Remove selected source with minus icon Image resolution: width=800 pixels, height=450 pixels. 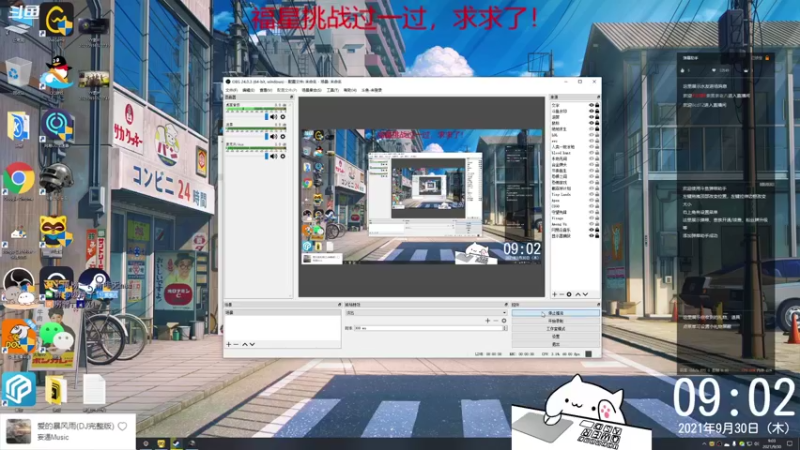pyautogui.click(x=562, y=294)
